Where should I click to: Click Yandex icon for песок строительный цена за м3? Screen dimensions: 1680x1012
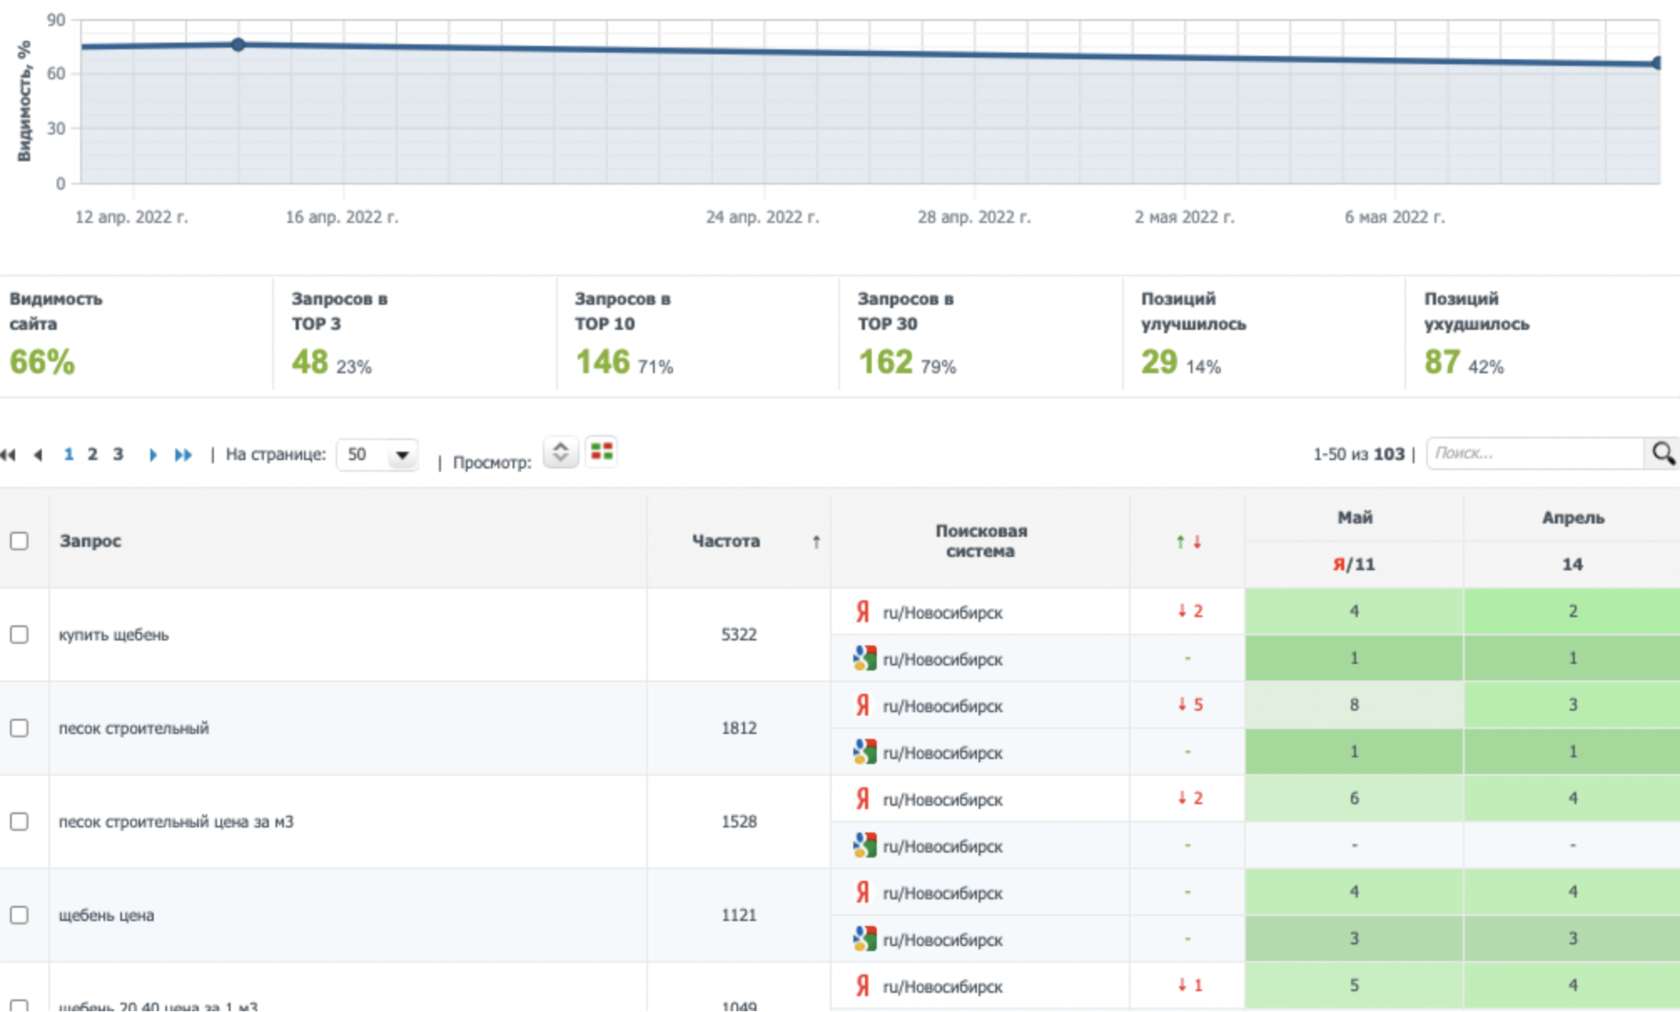(x=863, y=798)
